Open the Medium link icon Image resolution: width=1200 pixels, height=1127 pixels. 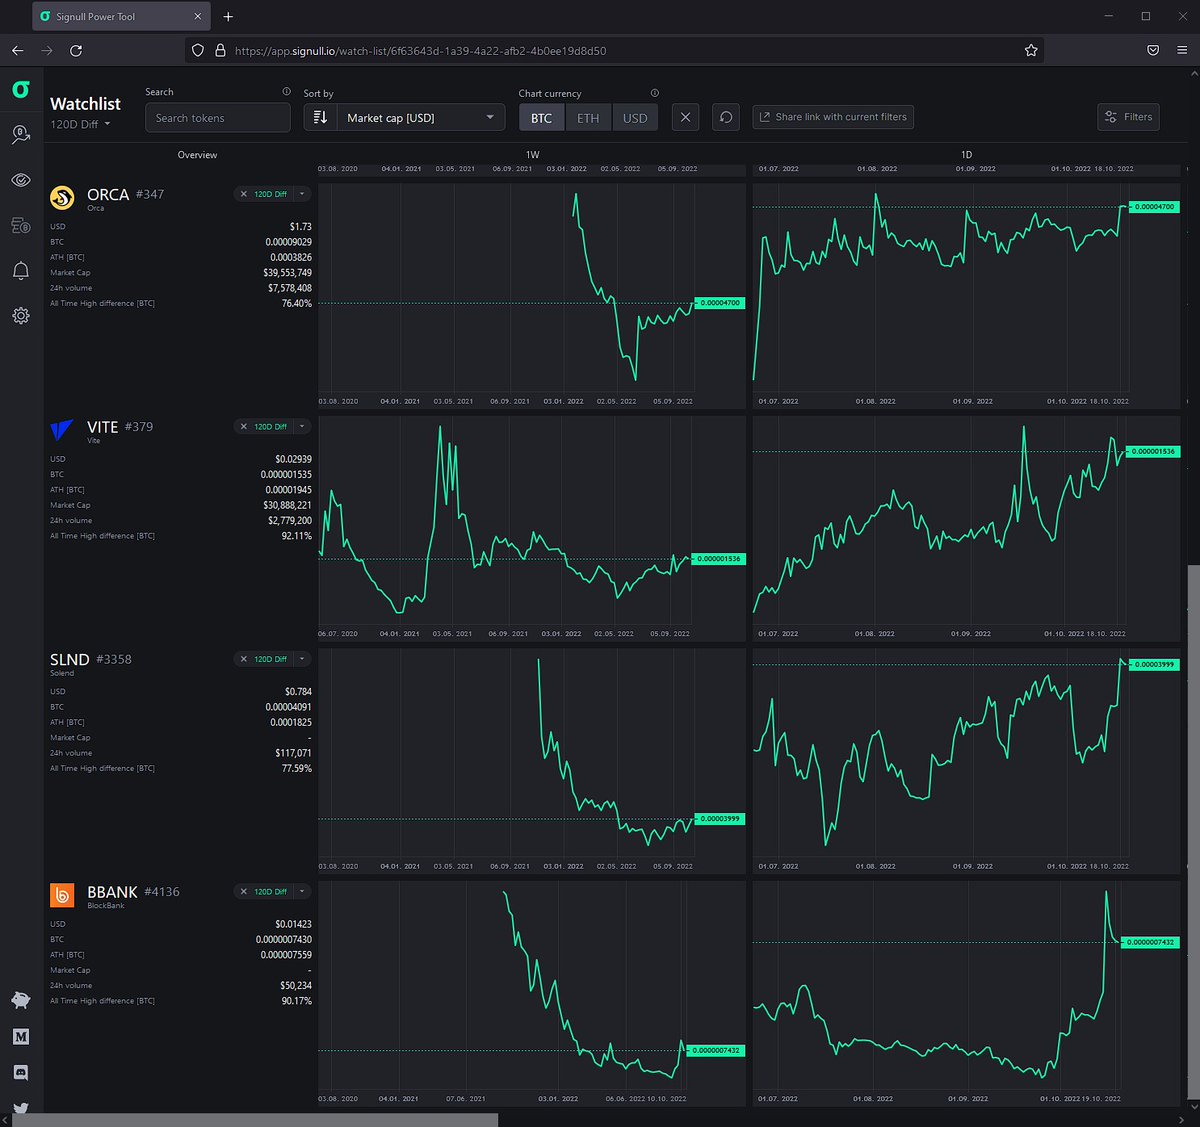20,1037
